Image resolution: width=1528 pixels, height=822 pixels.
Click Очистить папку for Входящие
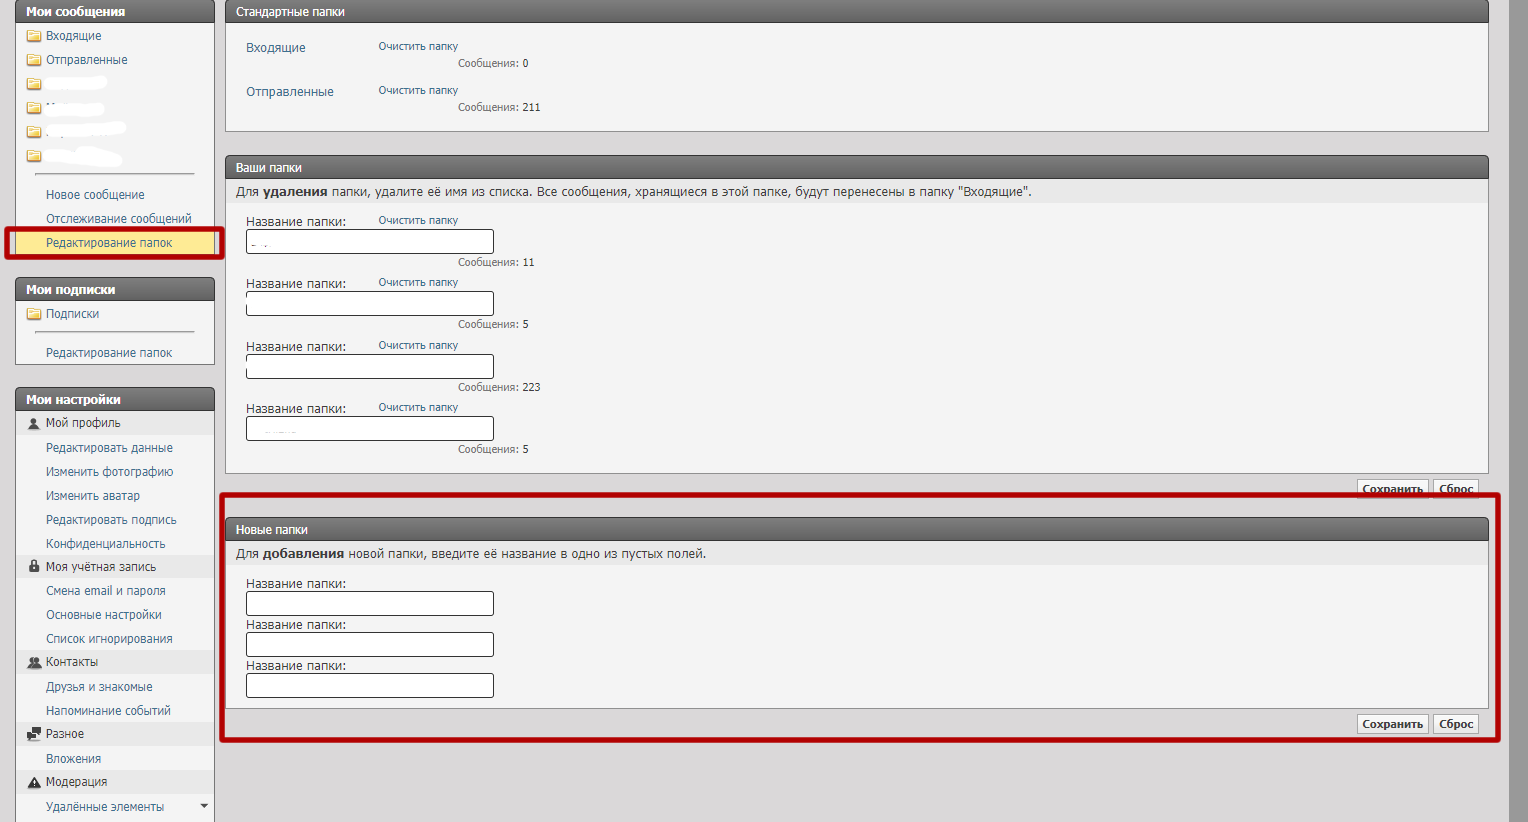418,46
